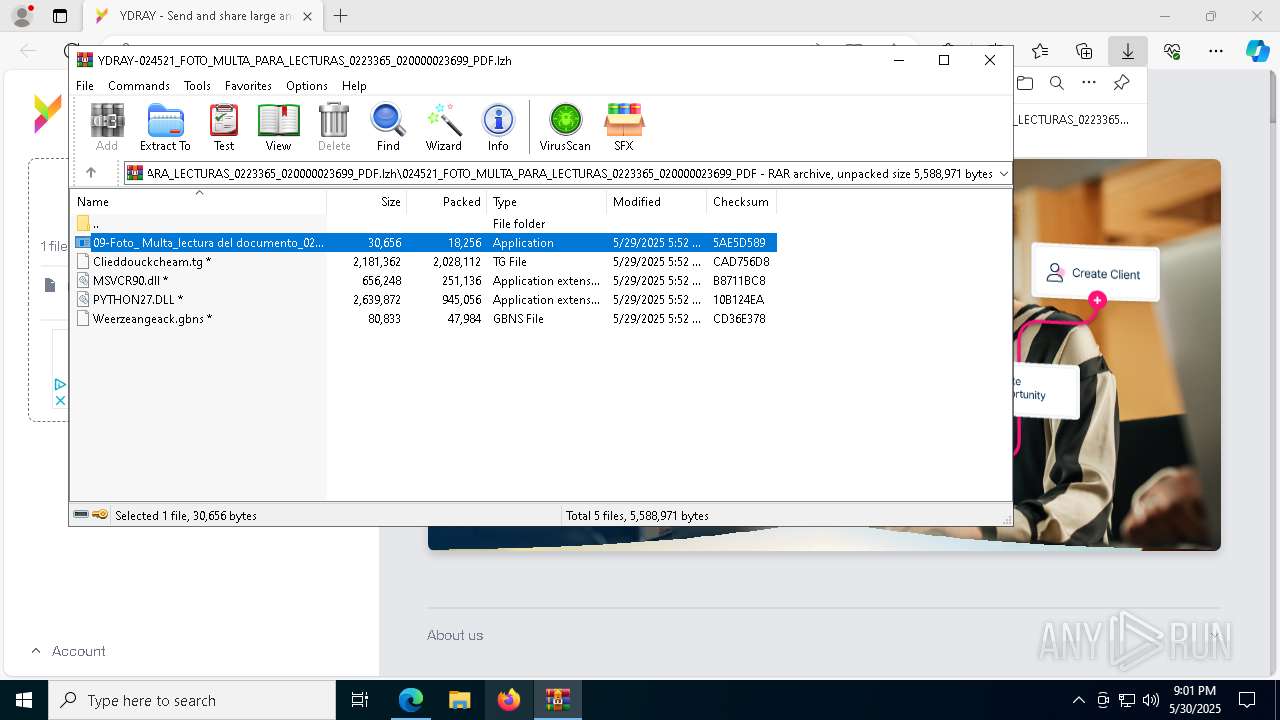Image resolution: width=1280 pixels, height=720 pixels.
Task: Show hidden system tray icons
Action: tap(1078, 700)
